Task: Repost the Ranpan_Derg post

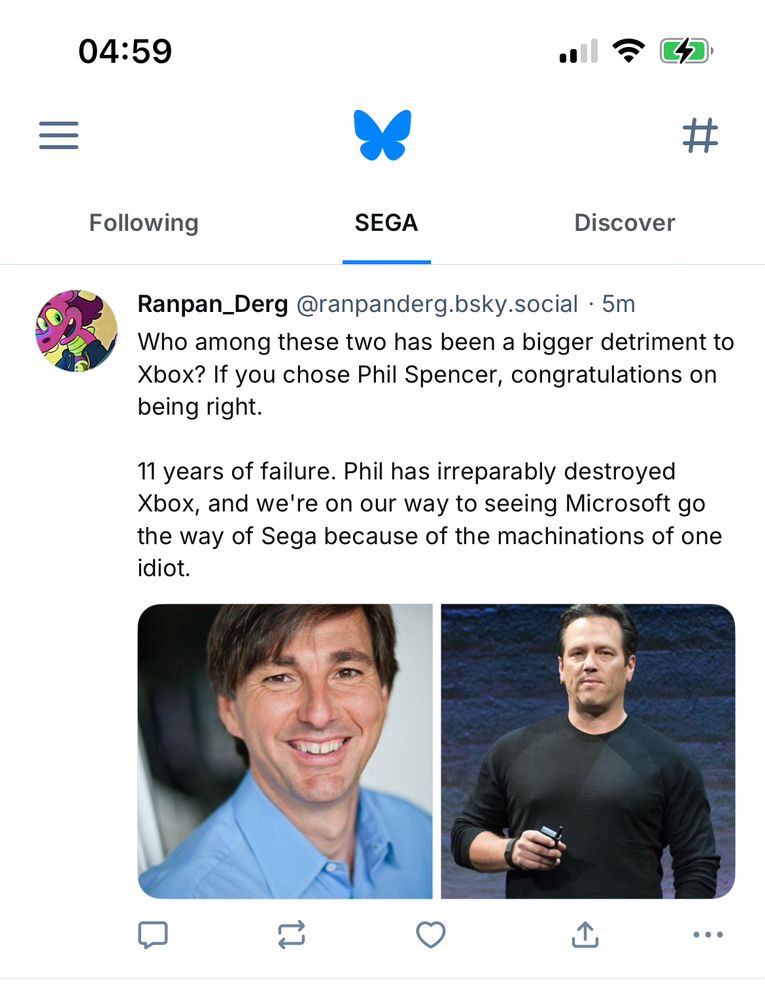Action: pos(291,935)
